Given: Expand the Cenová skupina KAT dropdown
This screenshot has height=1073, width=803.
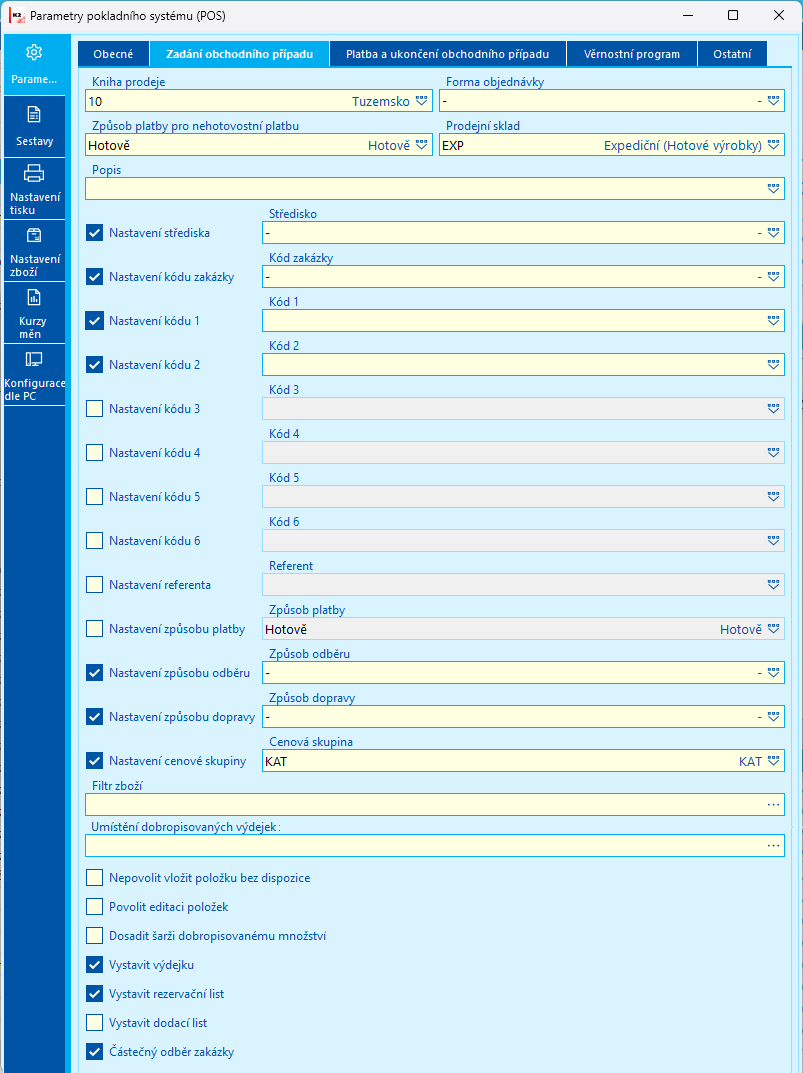Looking at the screenshot, I should click(774, 761).
